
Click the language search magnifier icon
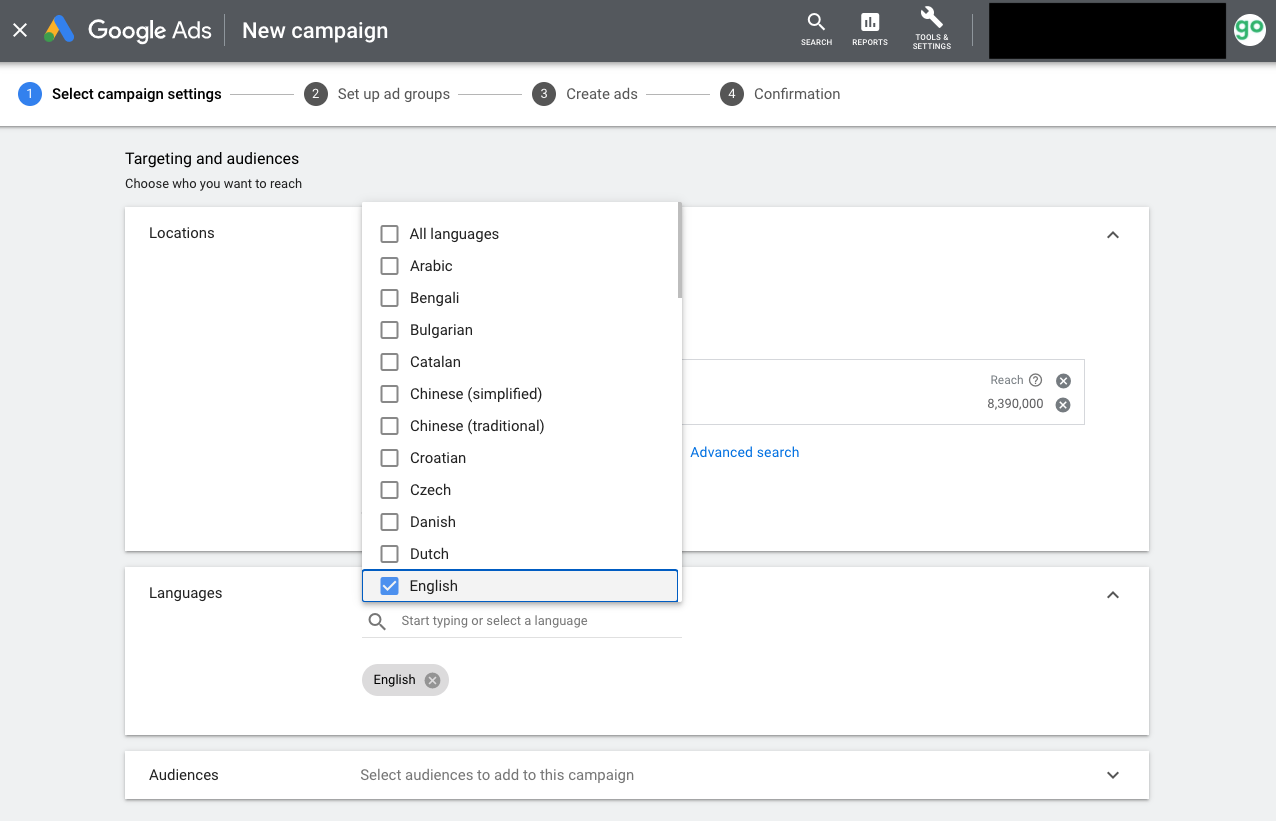pyautogui.click(x=377, y=621)
